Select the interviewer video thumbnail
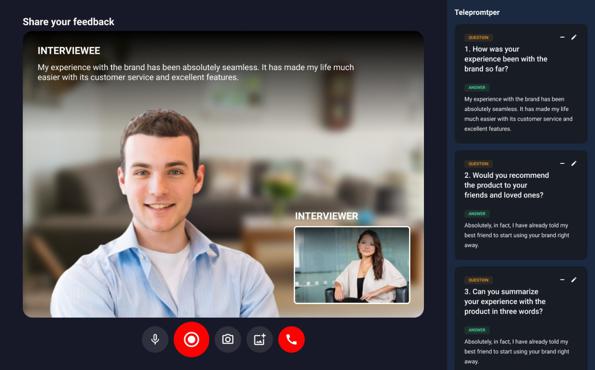This screenshot has height=370, width=595. pos(352,265)
